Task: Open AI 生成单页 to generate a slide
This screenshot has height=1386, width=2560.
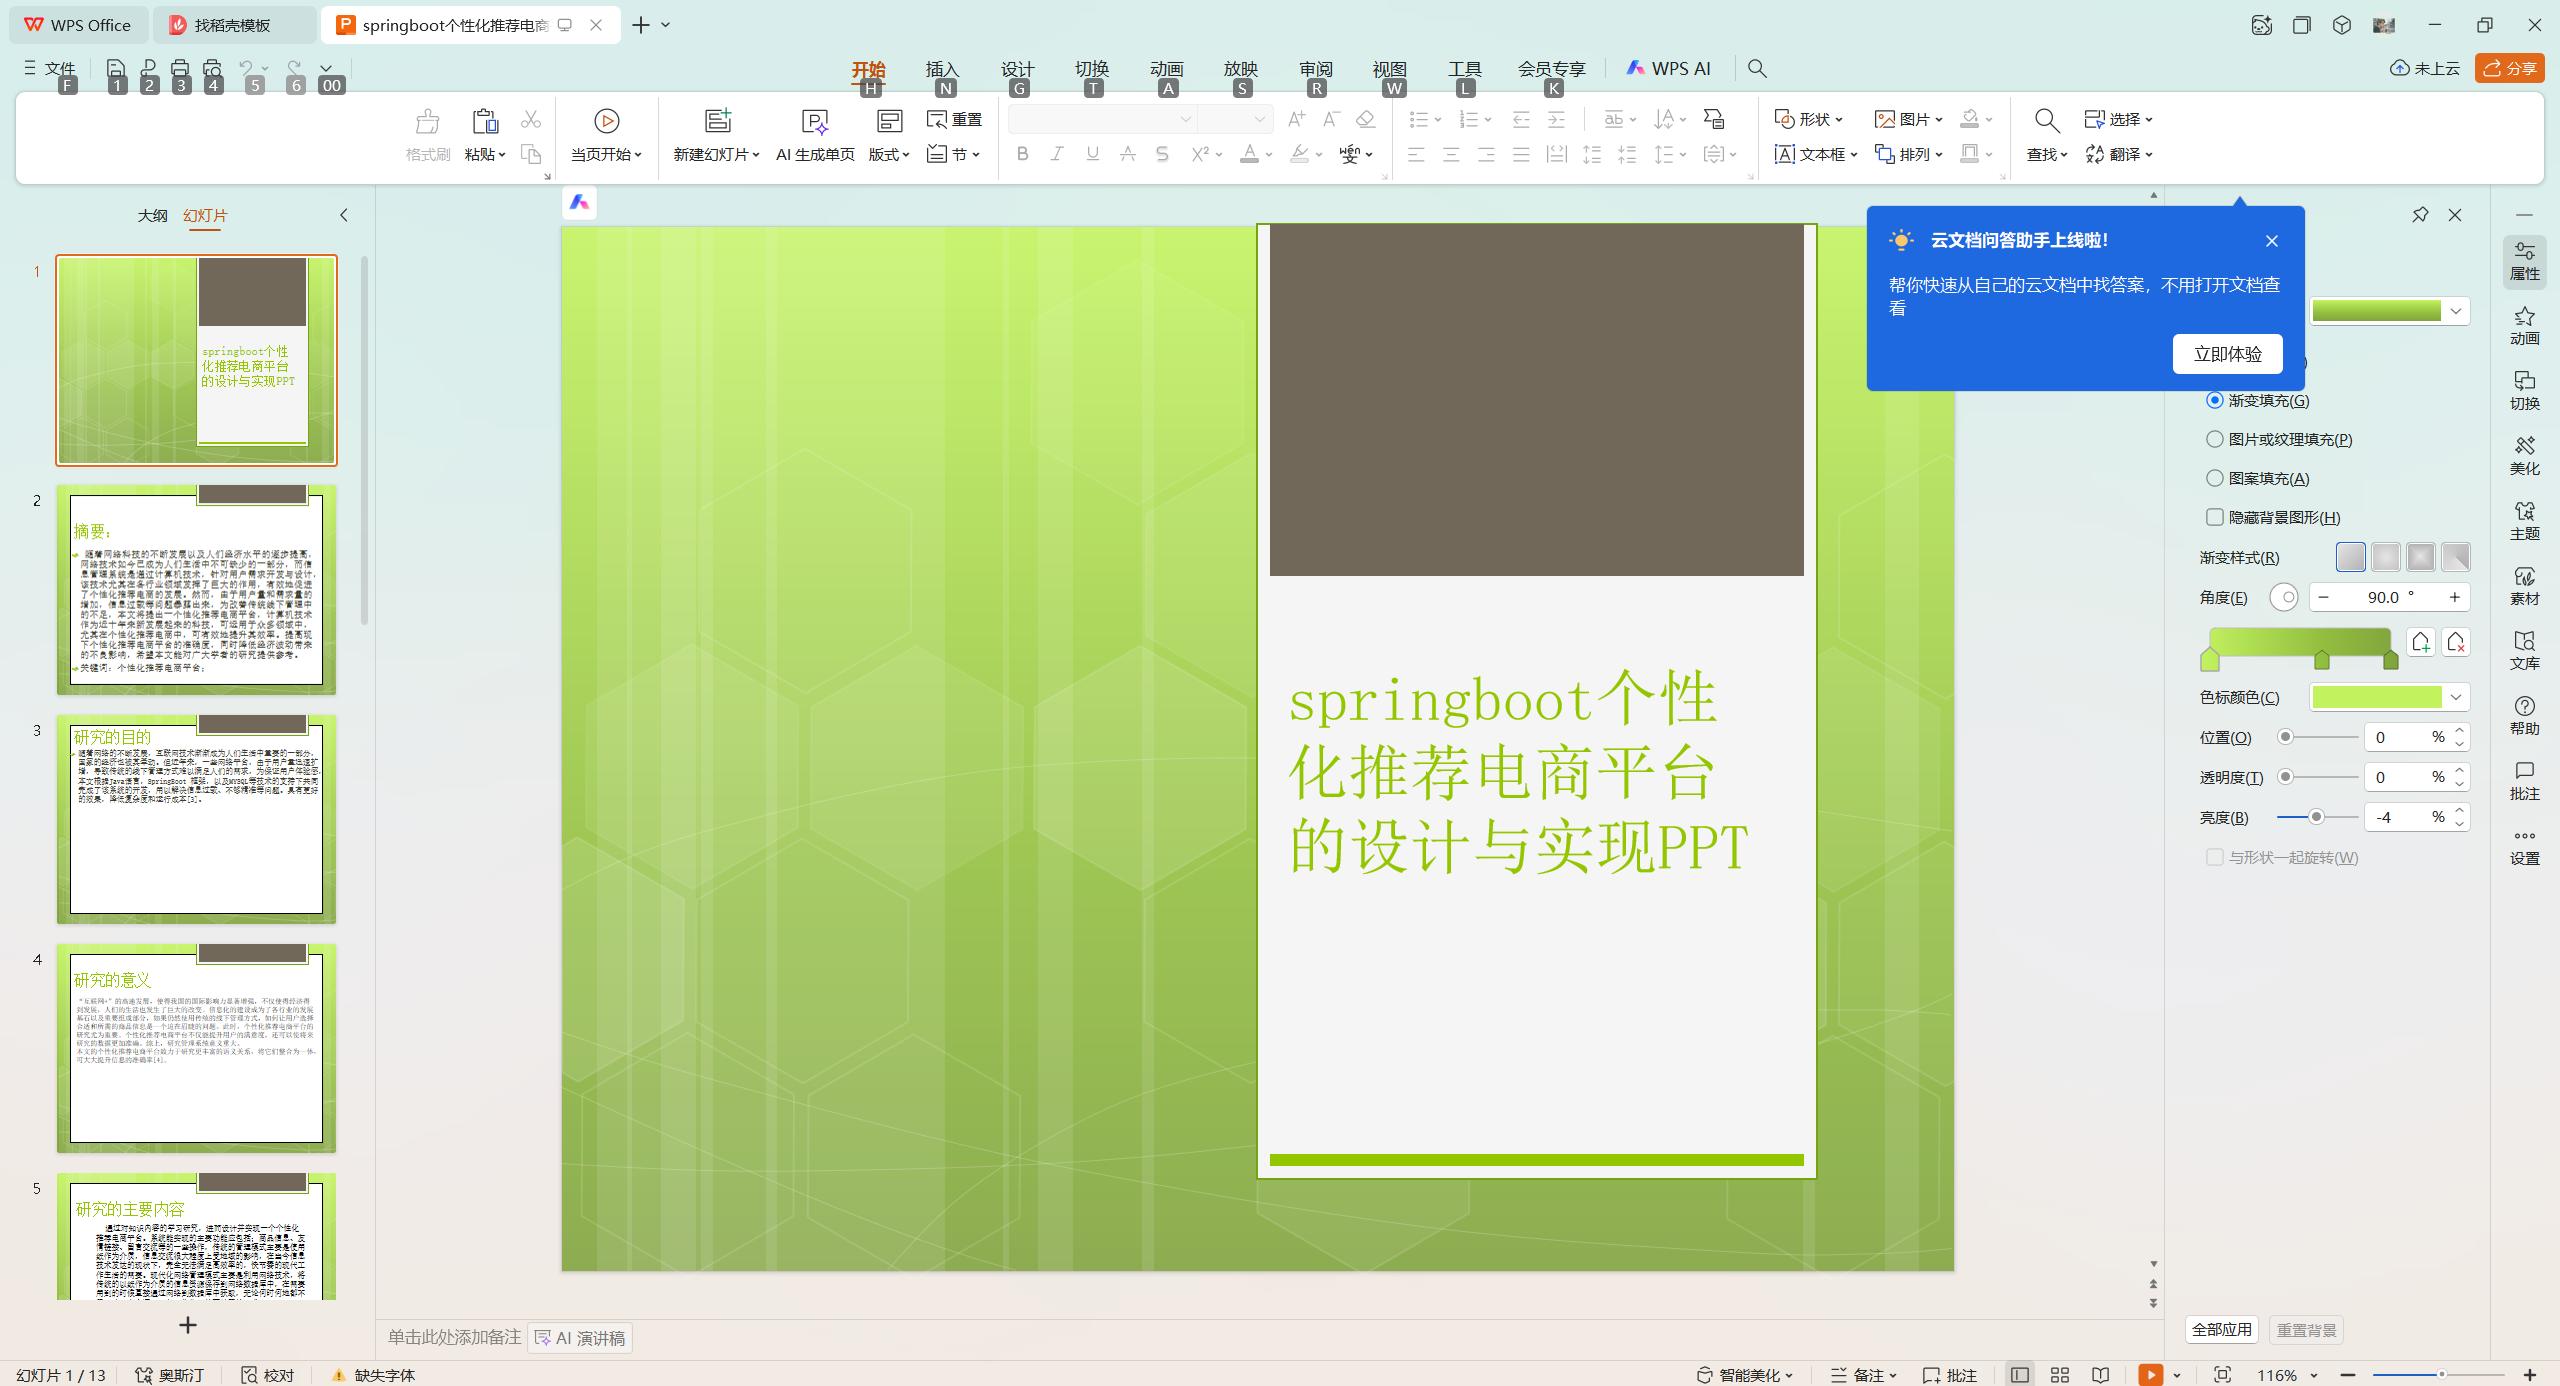Action: tap(814, 134)
